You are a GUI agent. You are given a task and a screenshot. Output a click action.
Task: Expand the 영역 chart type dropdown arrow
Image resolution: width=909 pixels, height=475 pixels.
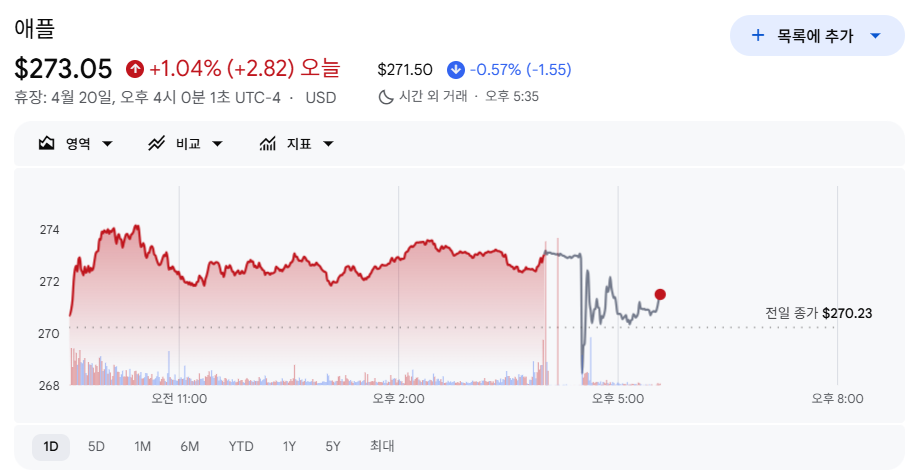coord(107,144)
